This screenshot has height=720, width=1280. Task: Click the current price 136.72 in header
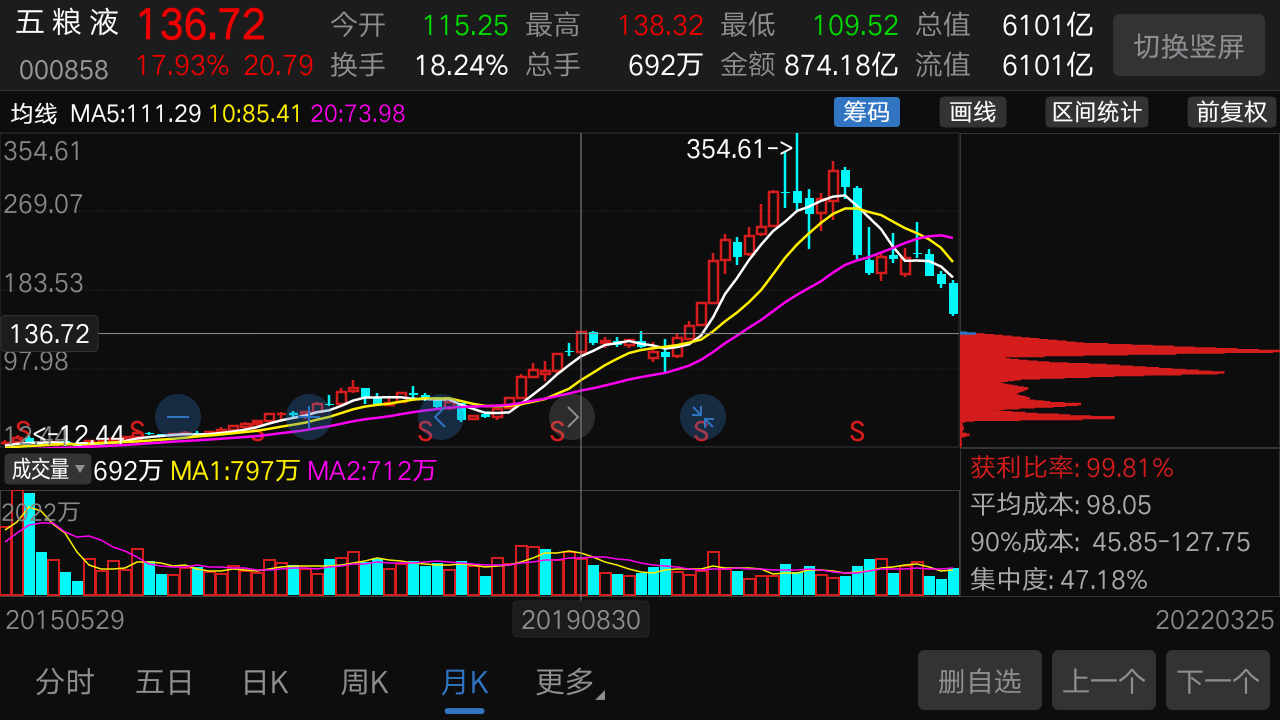(201, 25)
